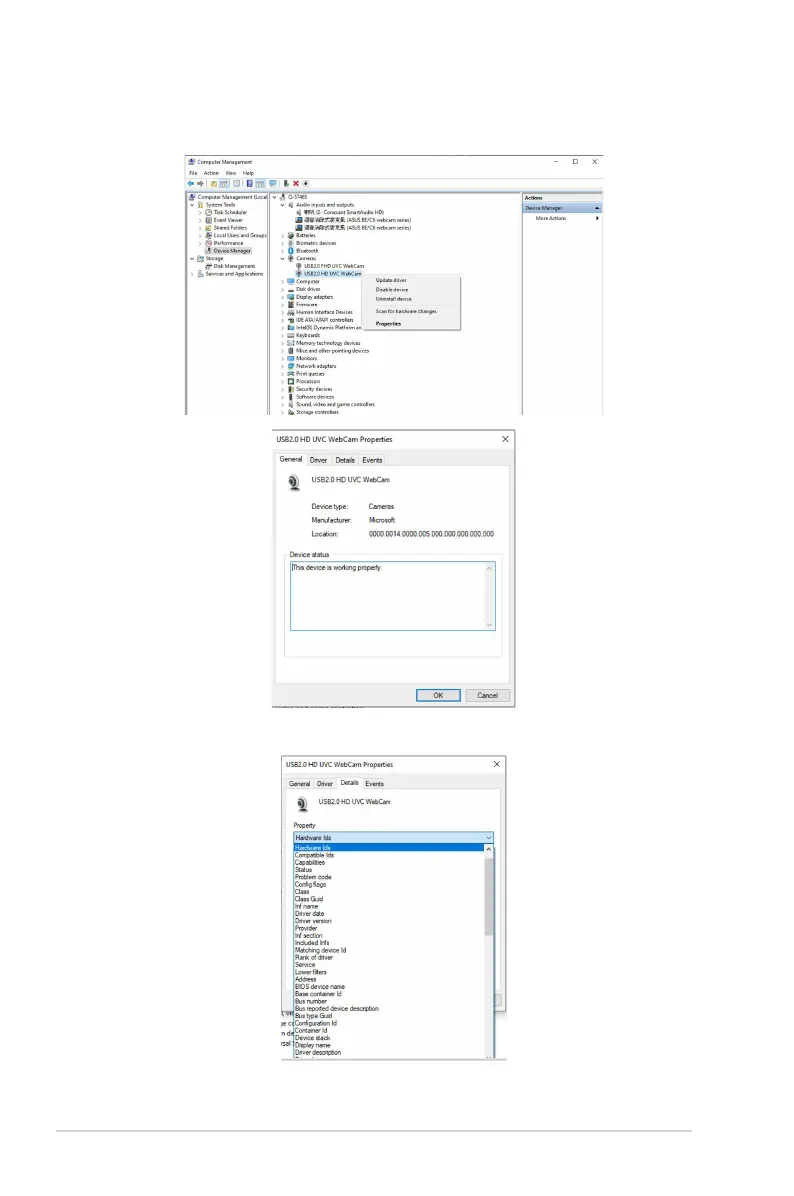This screenshot has height=1196, width=794.
Task: Expand Services and Applications node
Action: click(192, 274)
